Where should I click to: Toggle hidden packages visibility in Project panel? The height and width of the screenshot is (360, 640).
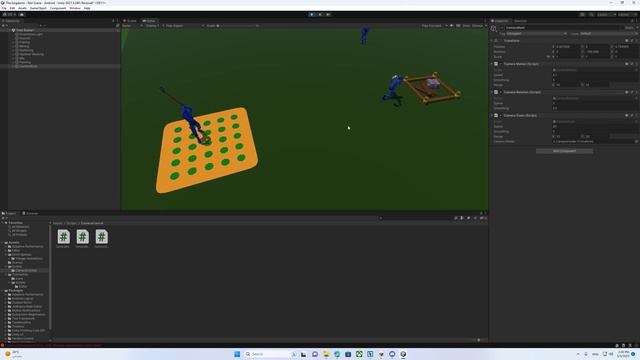click(x=482, y=218)
